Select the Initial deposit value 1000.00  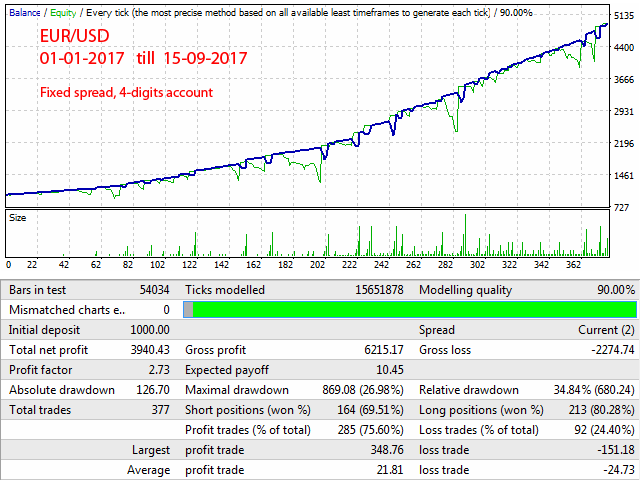tap(150, 330)
